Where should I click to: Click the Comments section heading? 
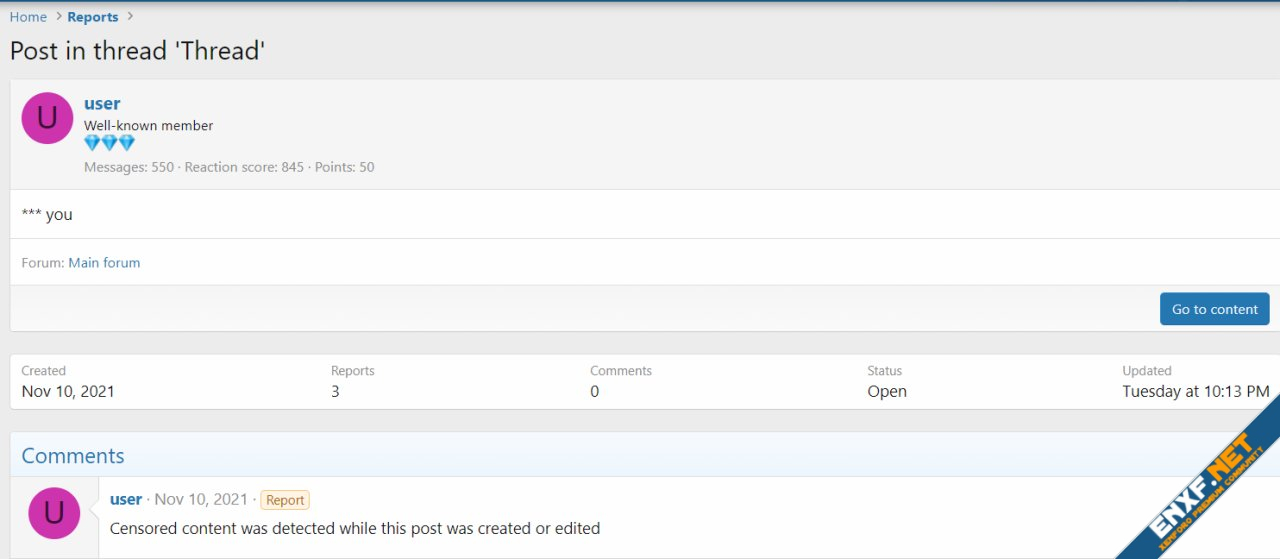(x=73, y=456)
